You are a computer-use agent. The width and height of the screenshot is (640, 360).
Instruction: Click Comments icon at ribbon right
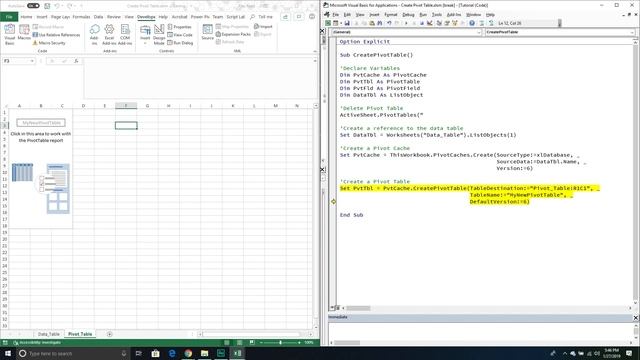click(299, 17)
